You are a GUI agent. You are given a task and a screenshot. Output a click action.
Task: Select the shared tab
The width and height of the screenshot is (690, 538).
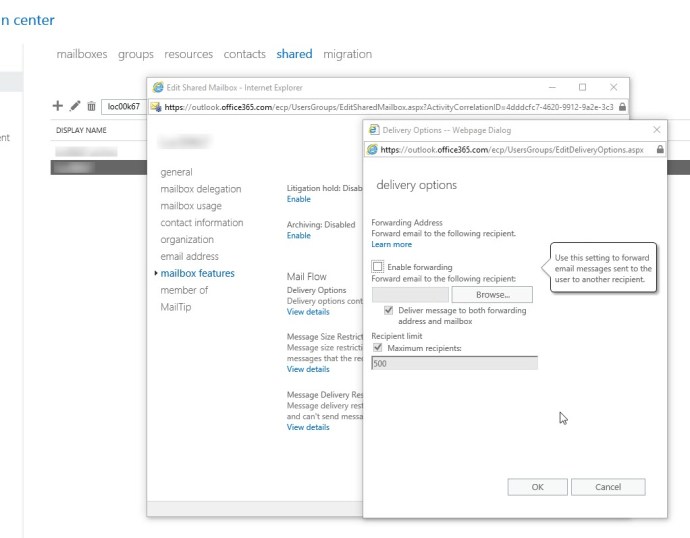tap(294, 54)
